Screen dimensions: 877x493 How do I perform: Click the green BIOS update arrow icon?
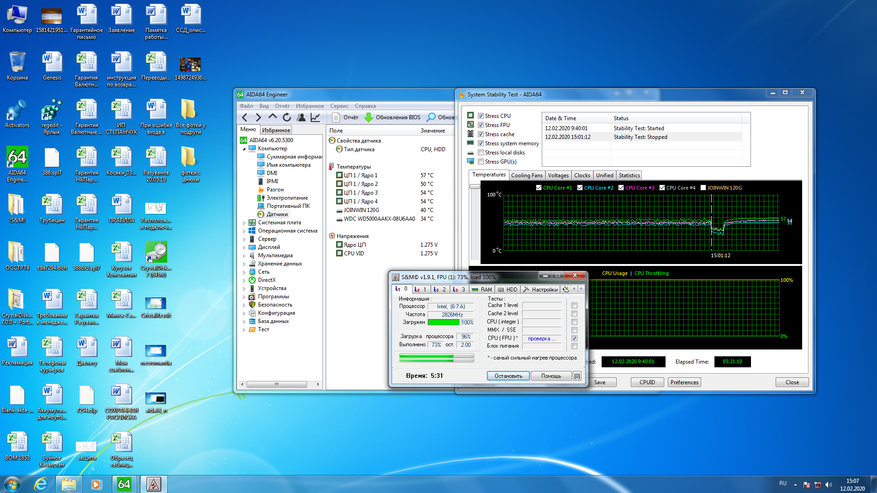click(x=369, y=117)
